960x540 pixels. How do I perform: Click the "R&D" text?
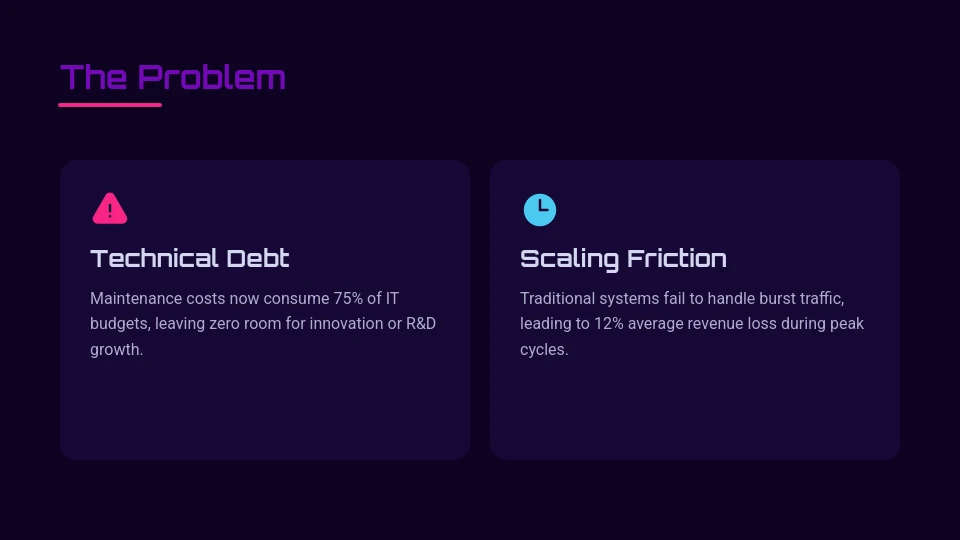420,324
